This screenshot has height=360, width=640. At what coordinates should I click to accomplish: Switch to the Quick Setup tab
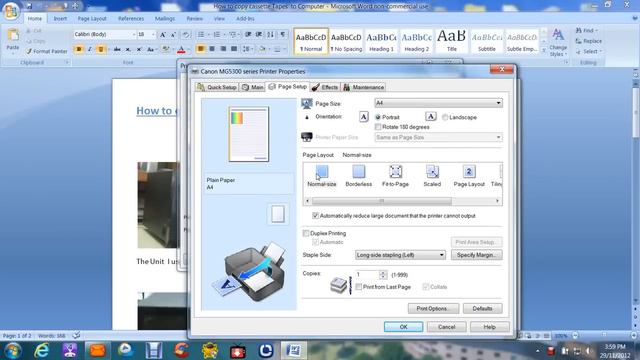[217, 87]
